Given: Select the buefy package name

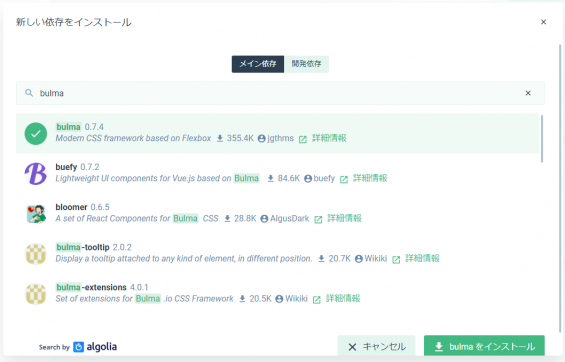Looking at the screenshot, I should [66, 167].
